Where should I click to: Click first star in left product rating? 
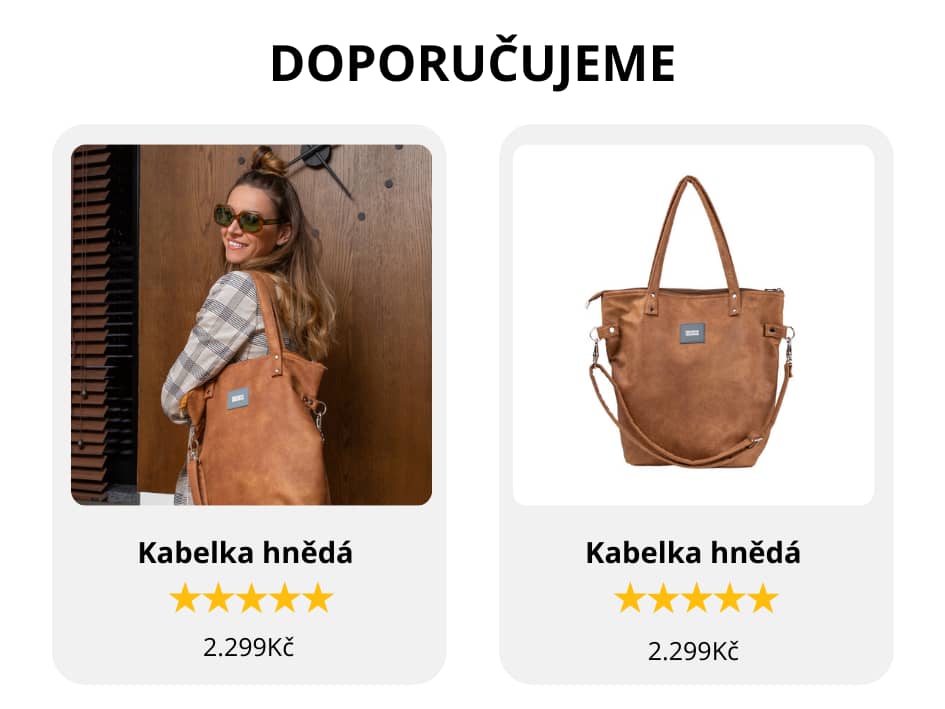point(185,598)
